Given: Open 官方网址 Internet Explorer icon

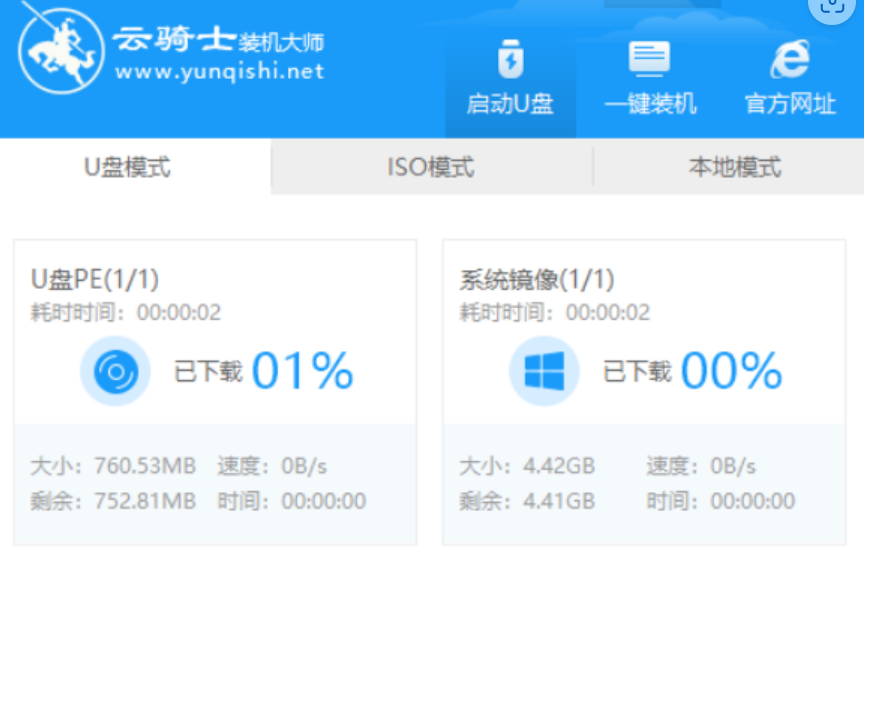Looking at the screenshot, I should point(791,59).
